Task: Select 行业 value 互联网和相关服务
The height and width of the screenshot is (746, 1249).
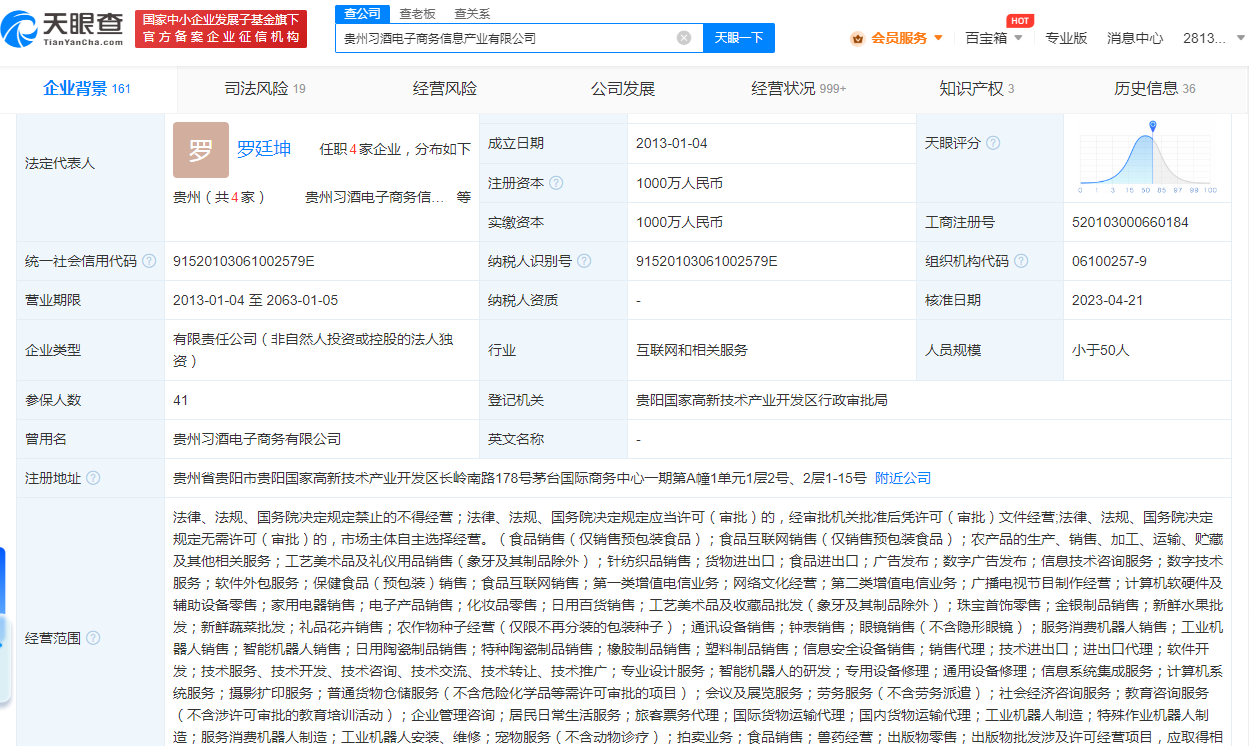Action: 692,350
